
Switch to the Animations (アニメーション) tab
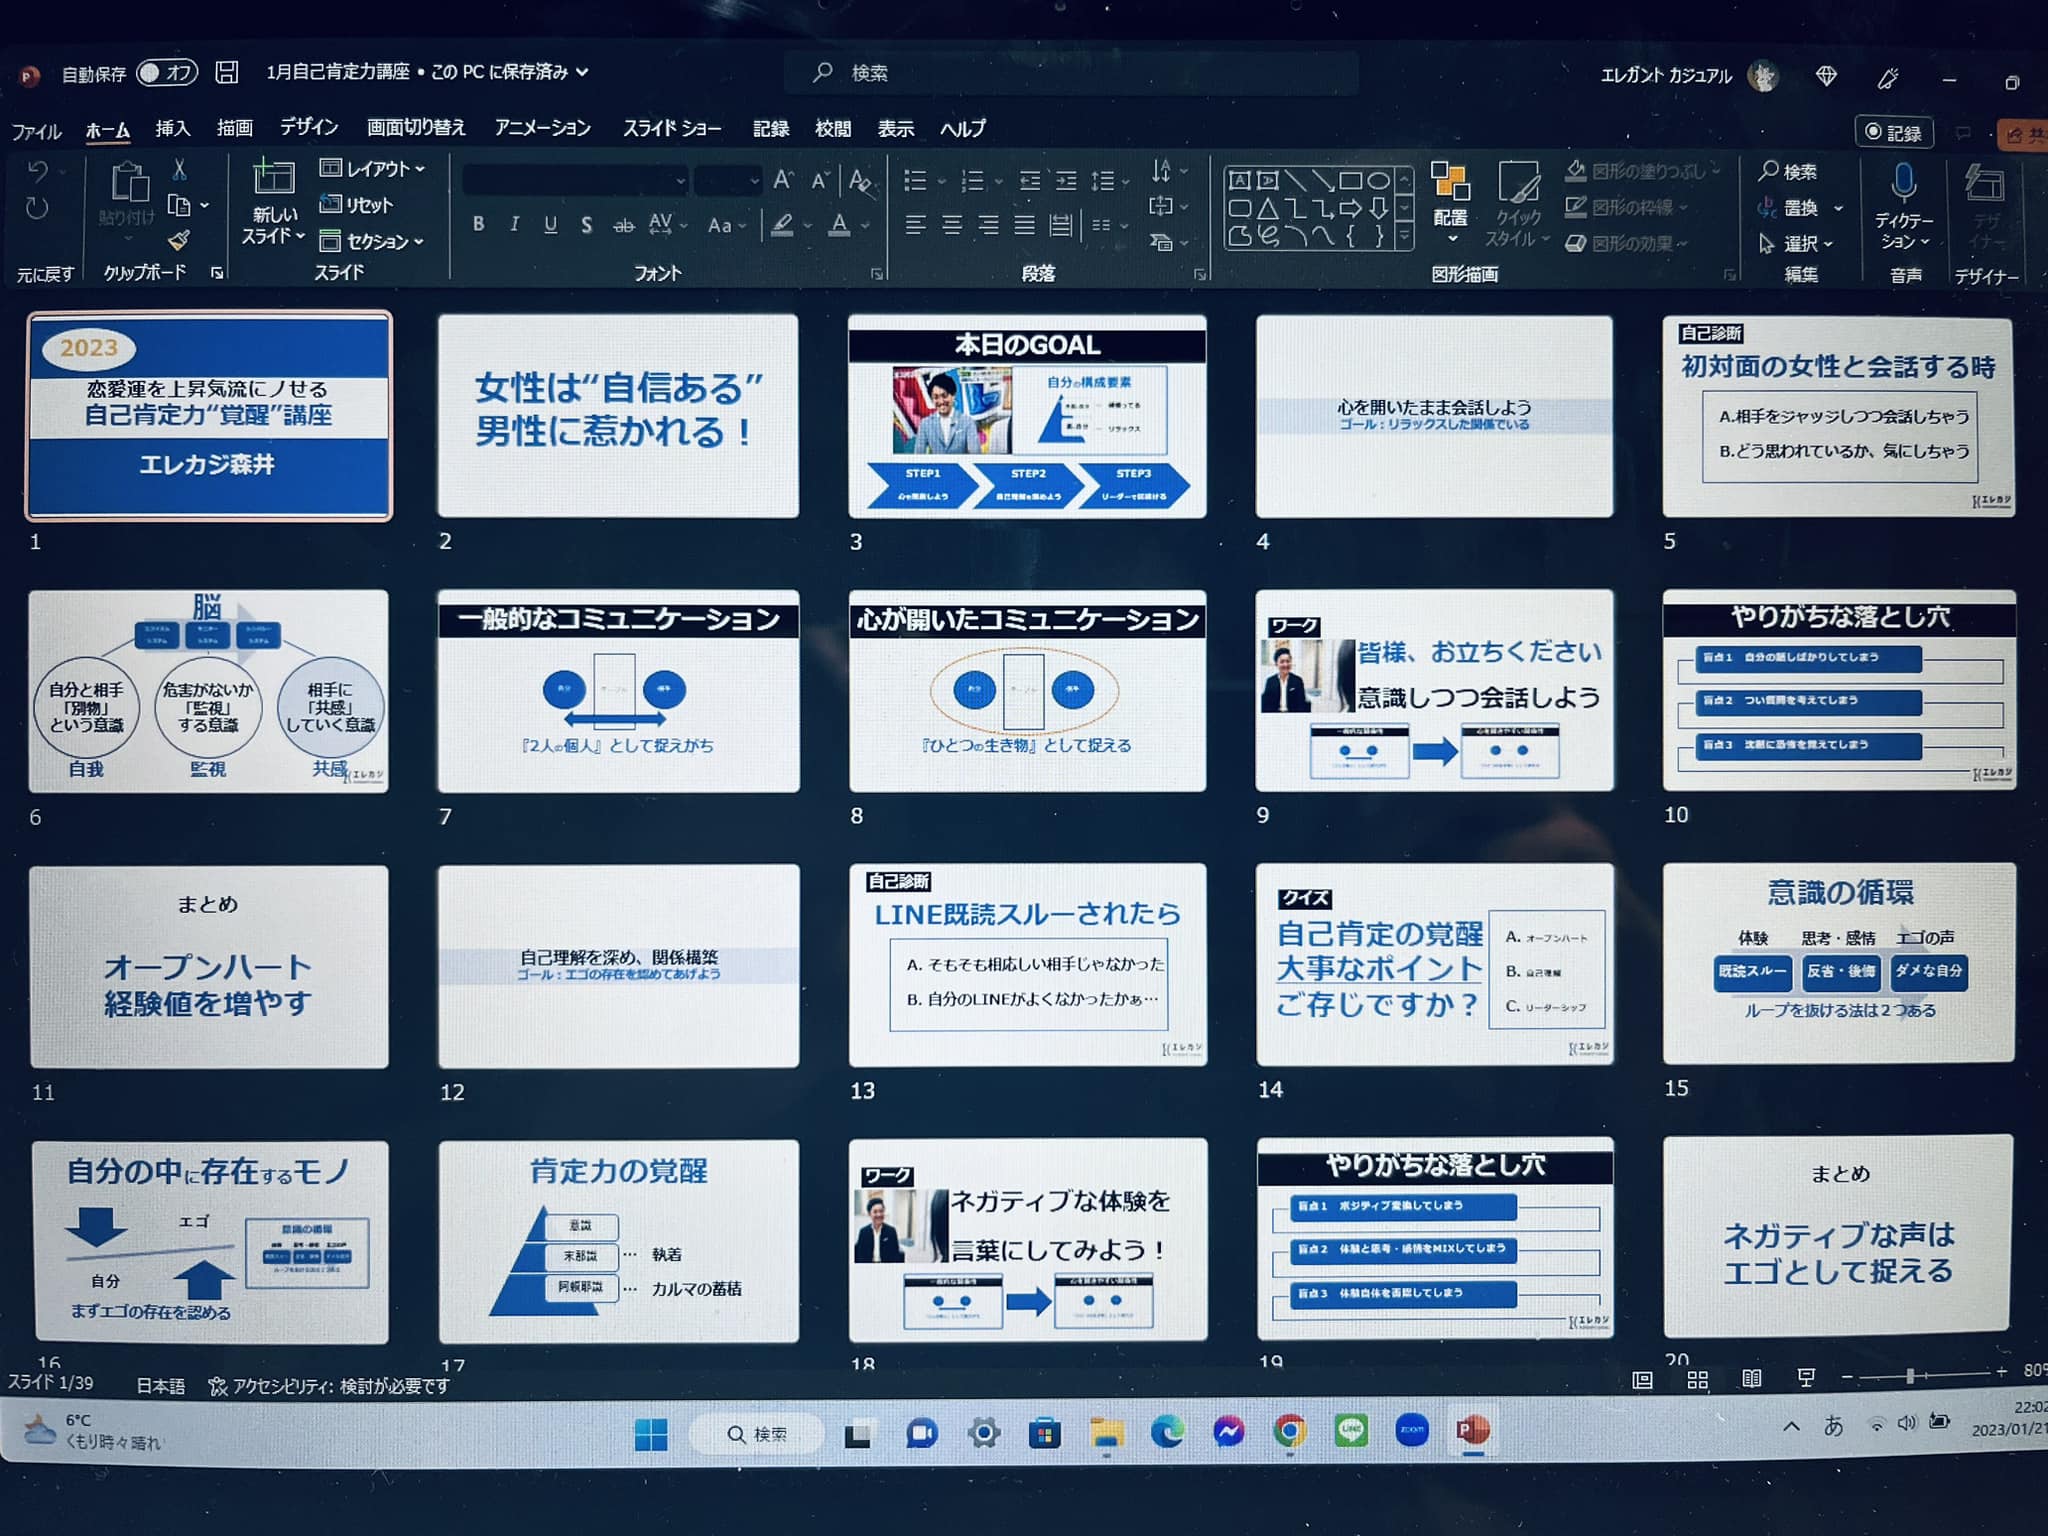point(542,127)
